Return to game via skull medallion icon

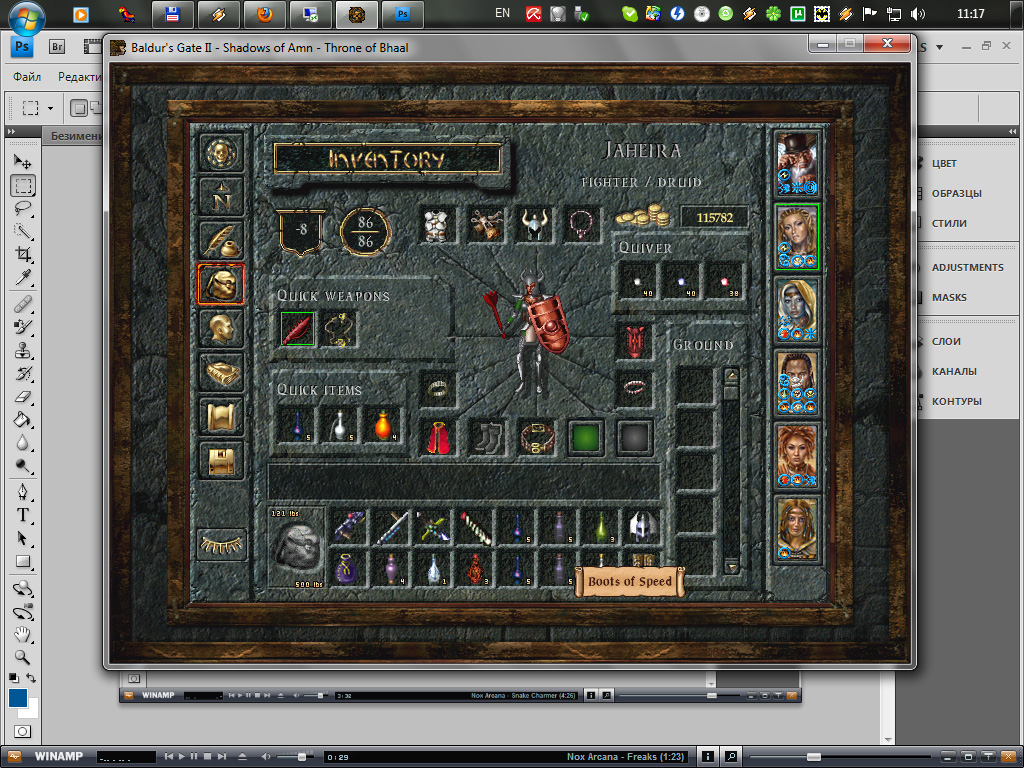point(221,153)
